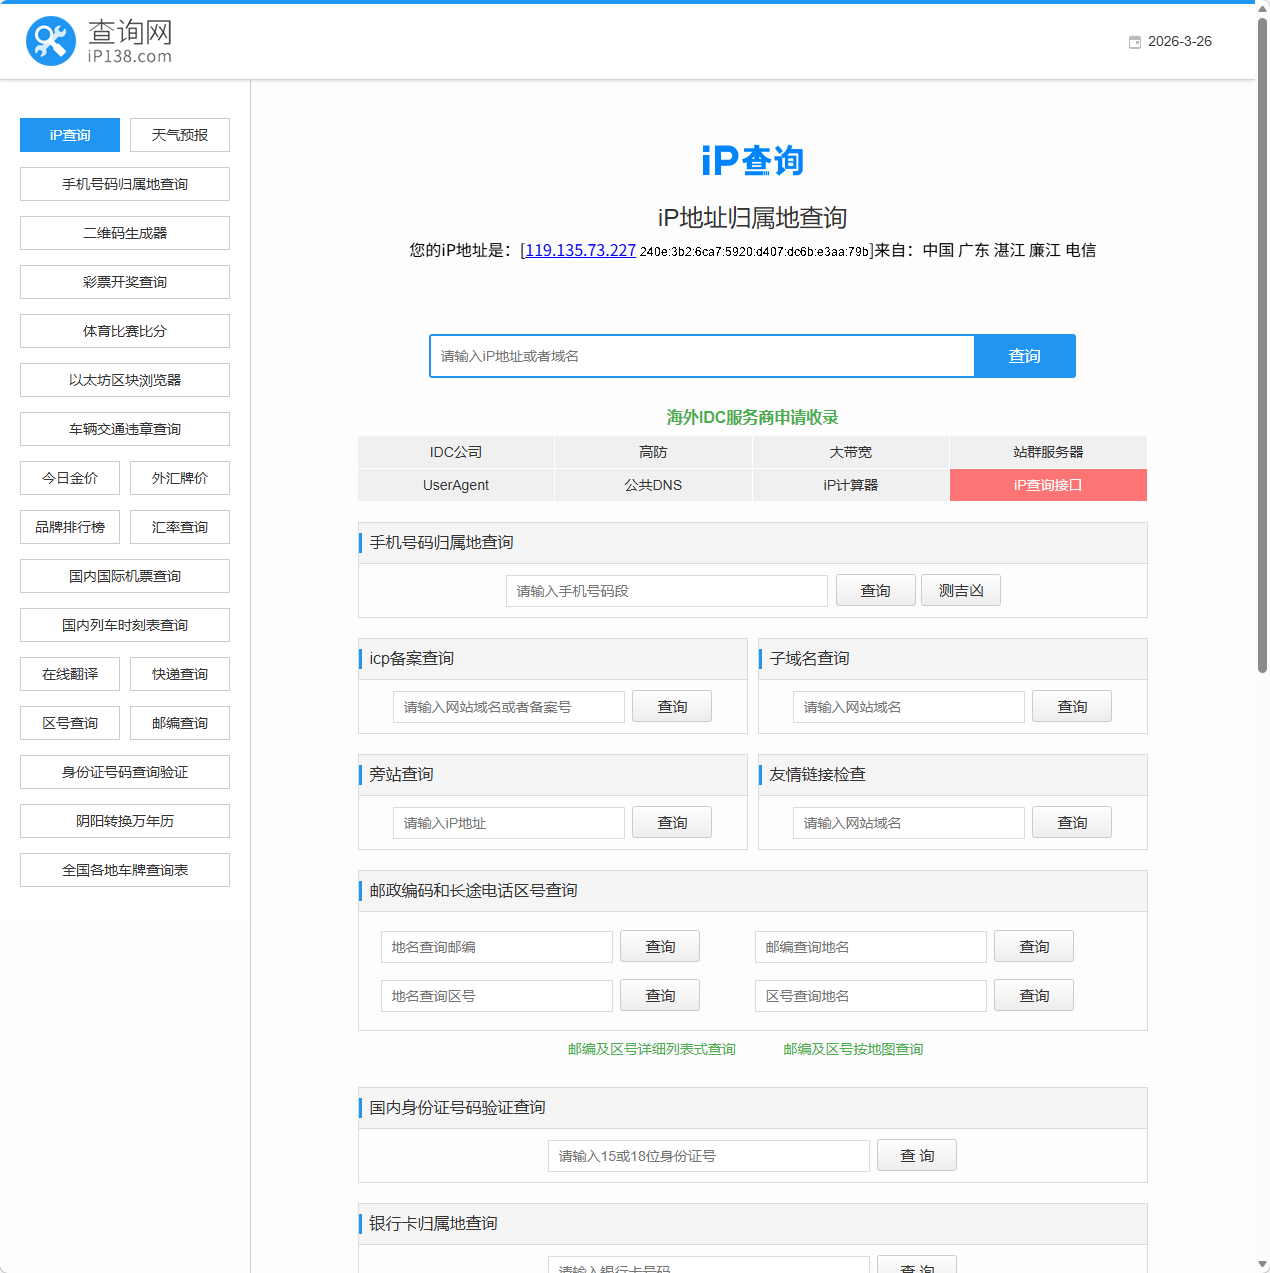Select the iP查询 sidebar tab
The height and width of the screenshot is (1273, 1270).
pyautogui.click(x=69, y=135)
